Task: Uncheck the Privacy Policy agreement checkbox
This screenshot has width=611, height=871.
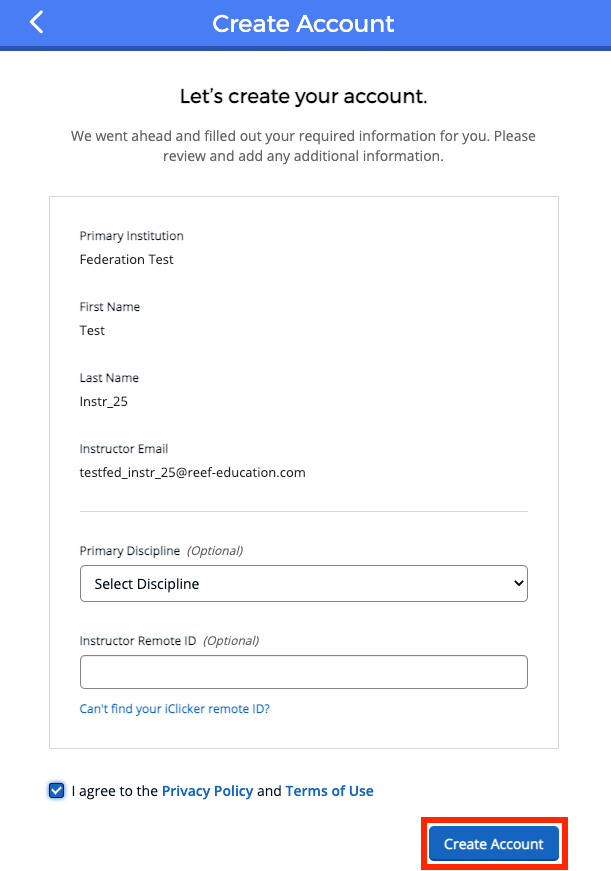Action: (56, 790)
